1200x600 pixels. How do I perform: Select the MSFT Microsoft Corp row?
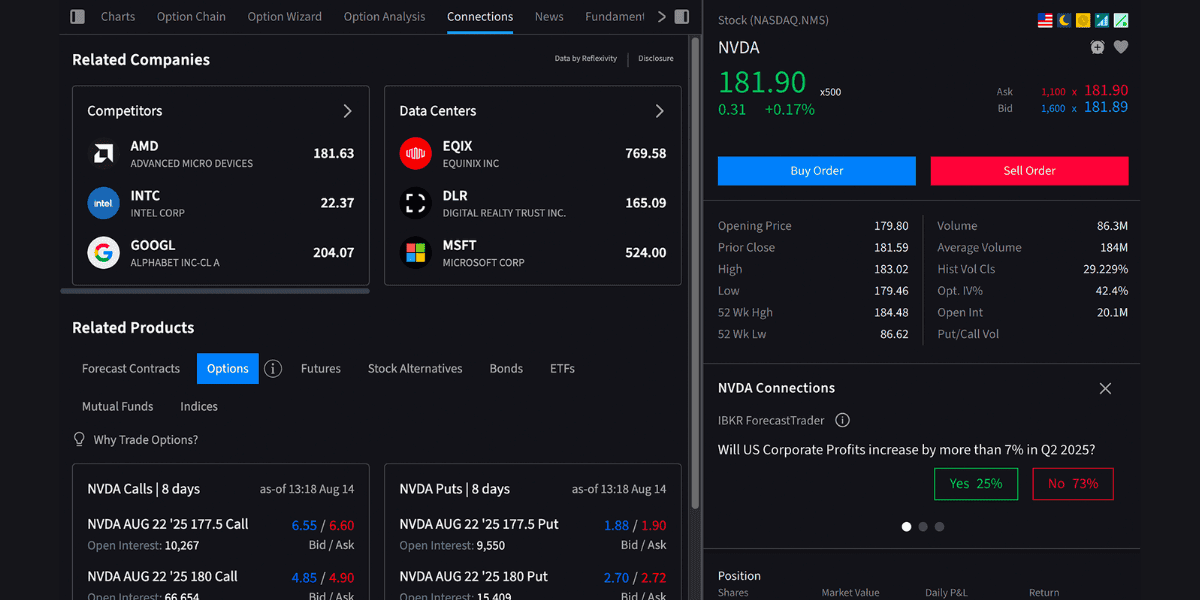click(533, 253)
